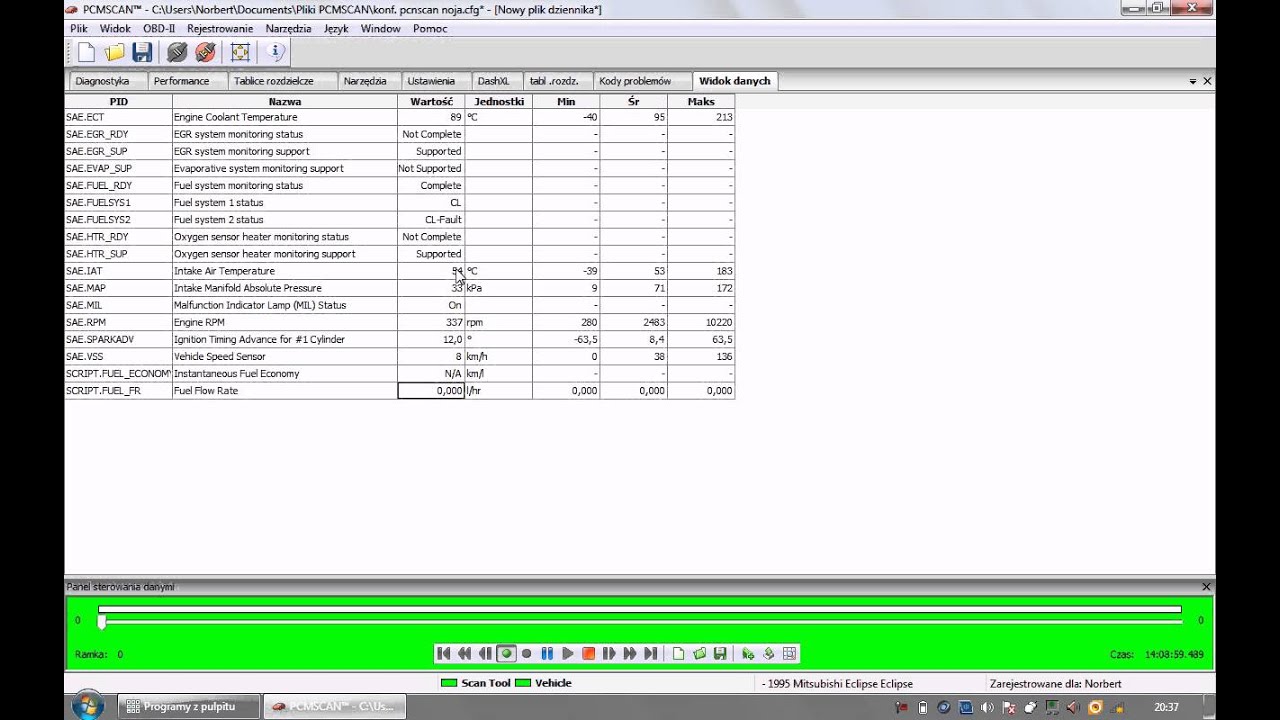Click the fast rewind button
Screen dimensions: 1280x720
pos(465,653)
